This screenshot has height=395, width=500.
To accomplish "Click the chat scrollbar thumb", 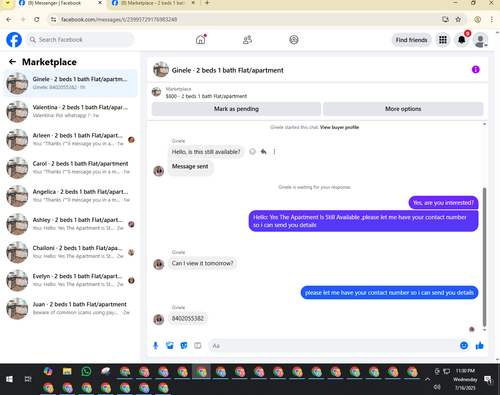I will pos(484,257).
